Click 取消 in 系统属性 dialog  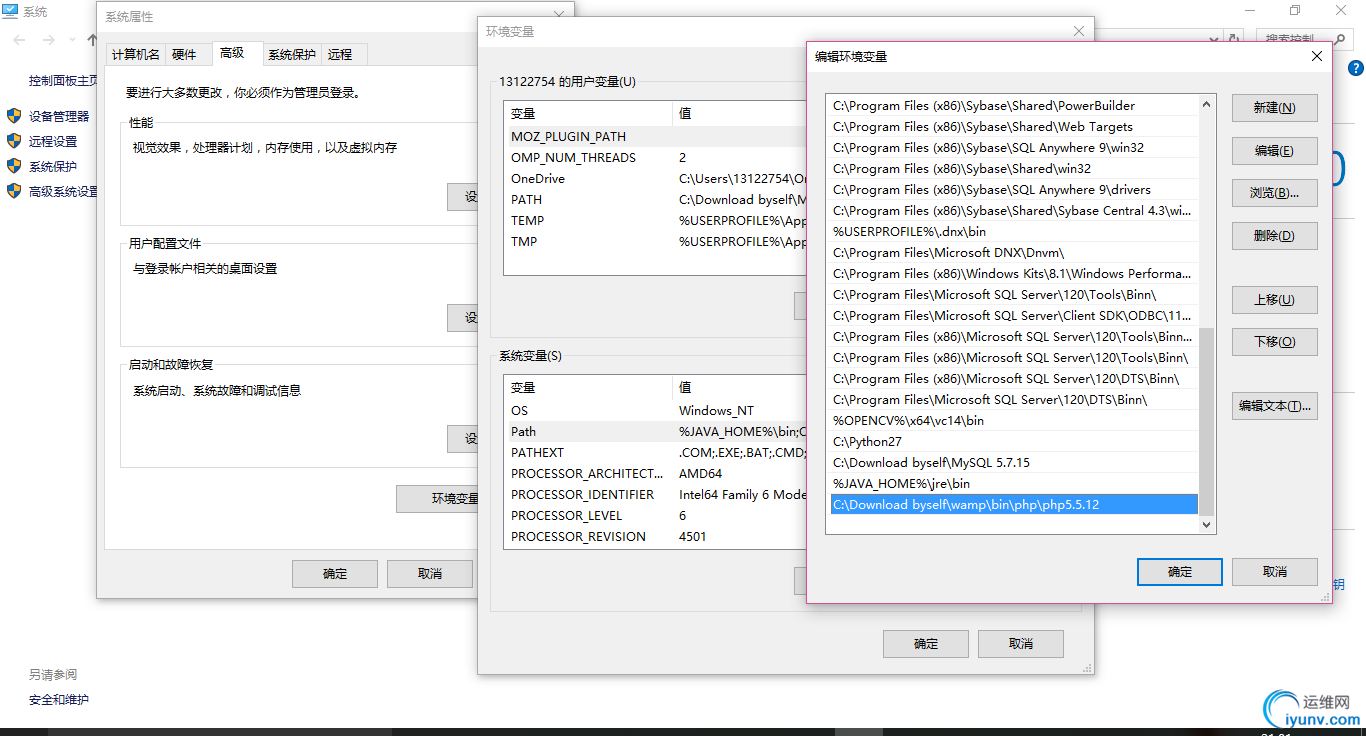tap(430, 574)
